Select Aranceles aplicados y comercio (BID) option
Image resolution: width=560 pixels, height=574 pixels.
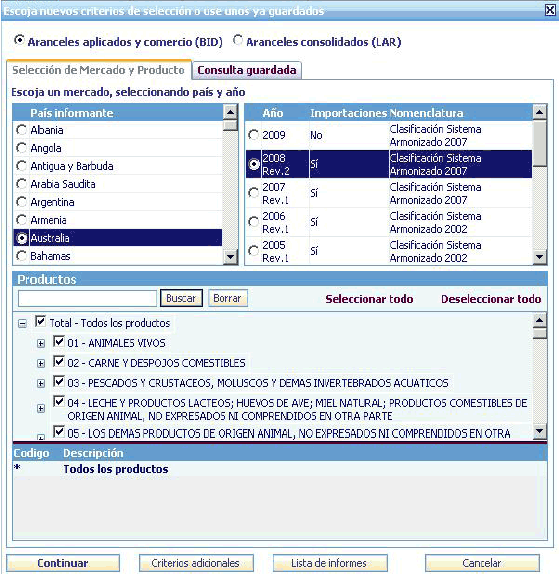(19, 40)
